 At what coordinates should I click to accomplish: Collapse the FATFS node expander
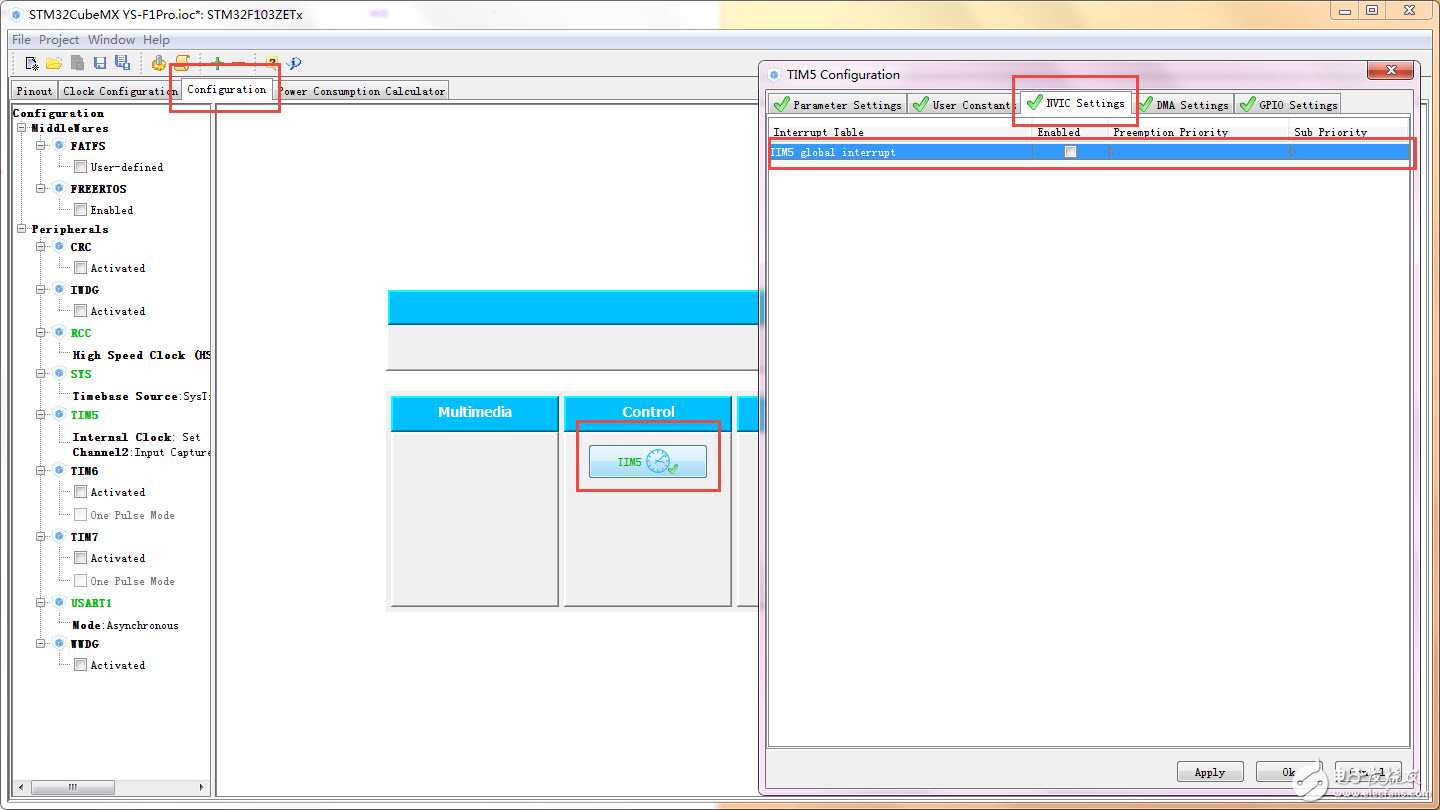click(42, 146)
